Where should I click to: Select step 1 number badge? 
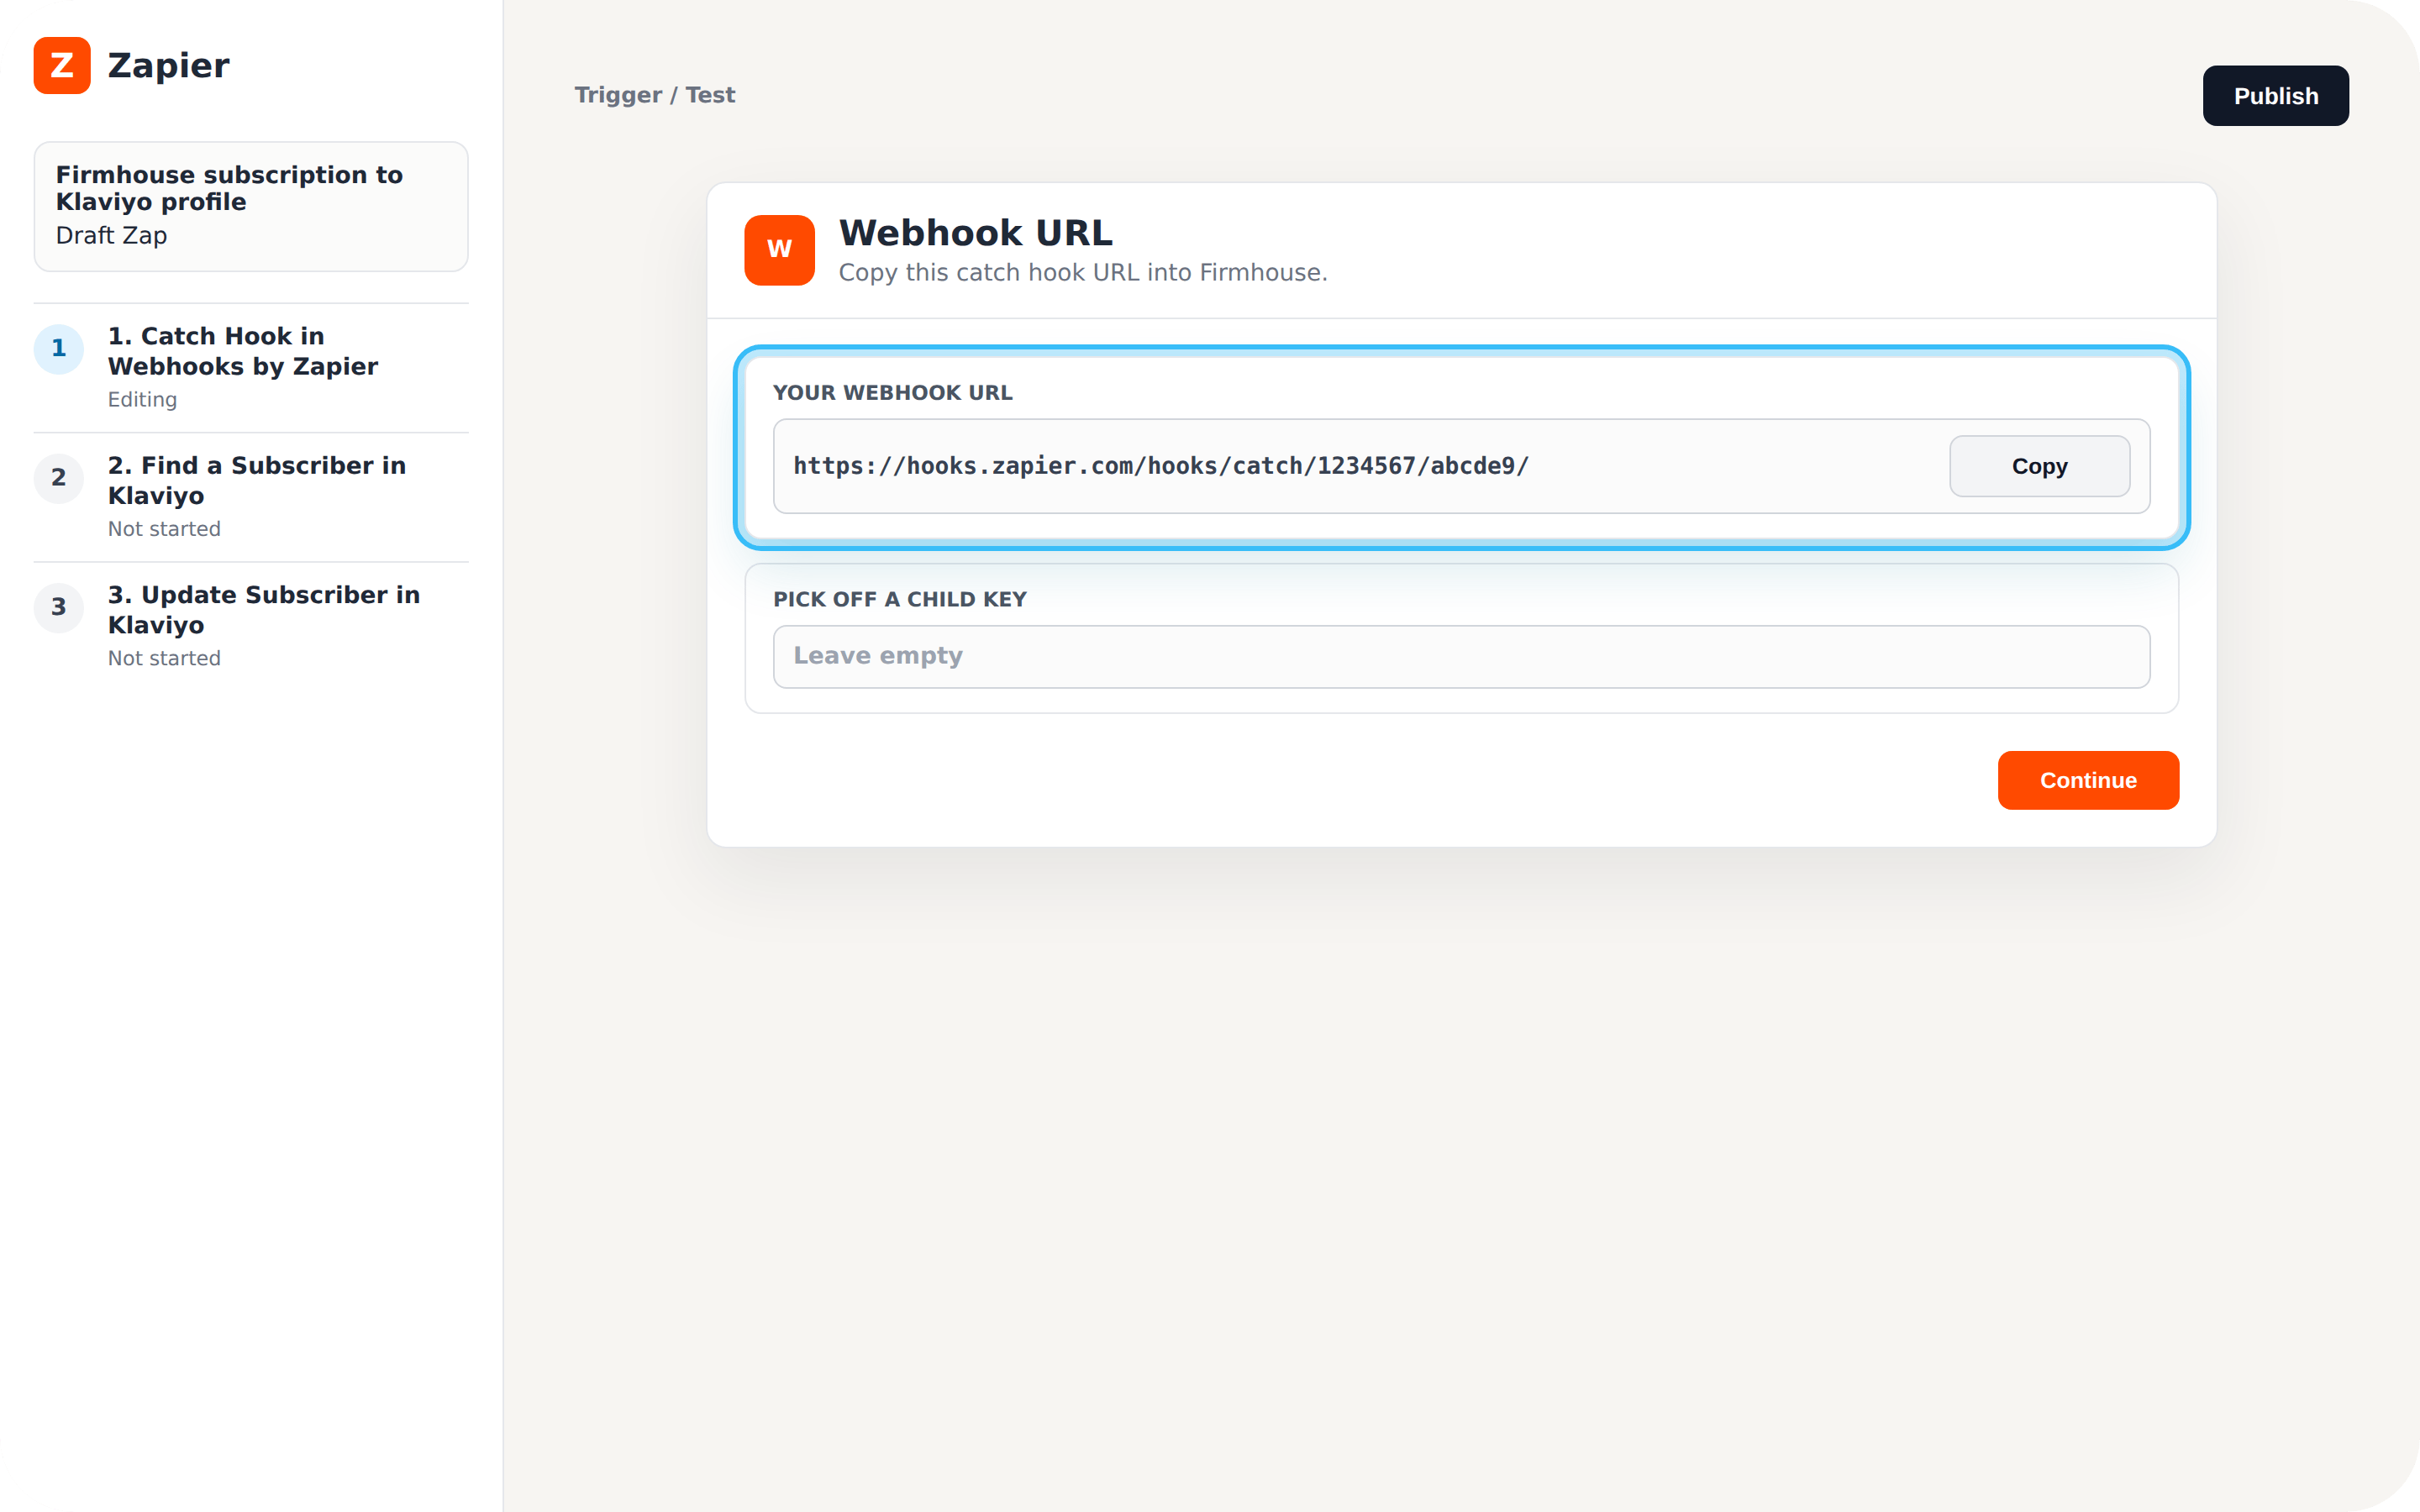coord(59,349)
